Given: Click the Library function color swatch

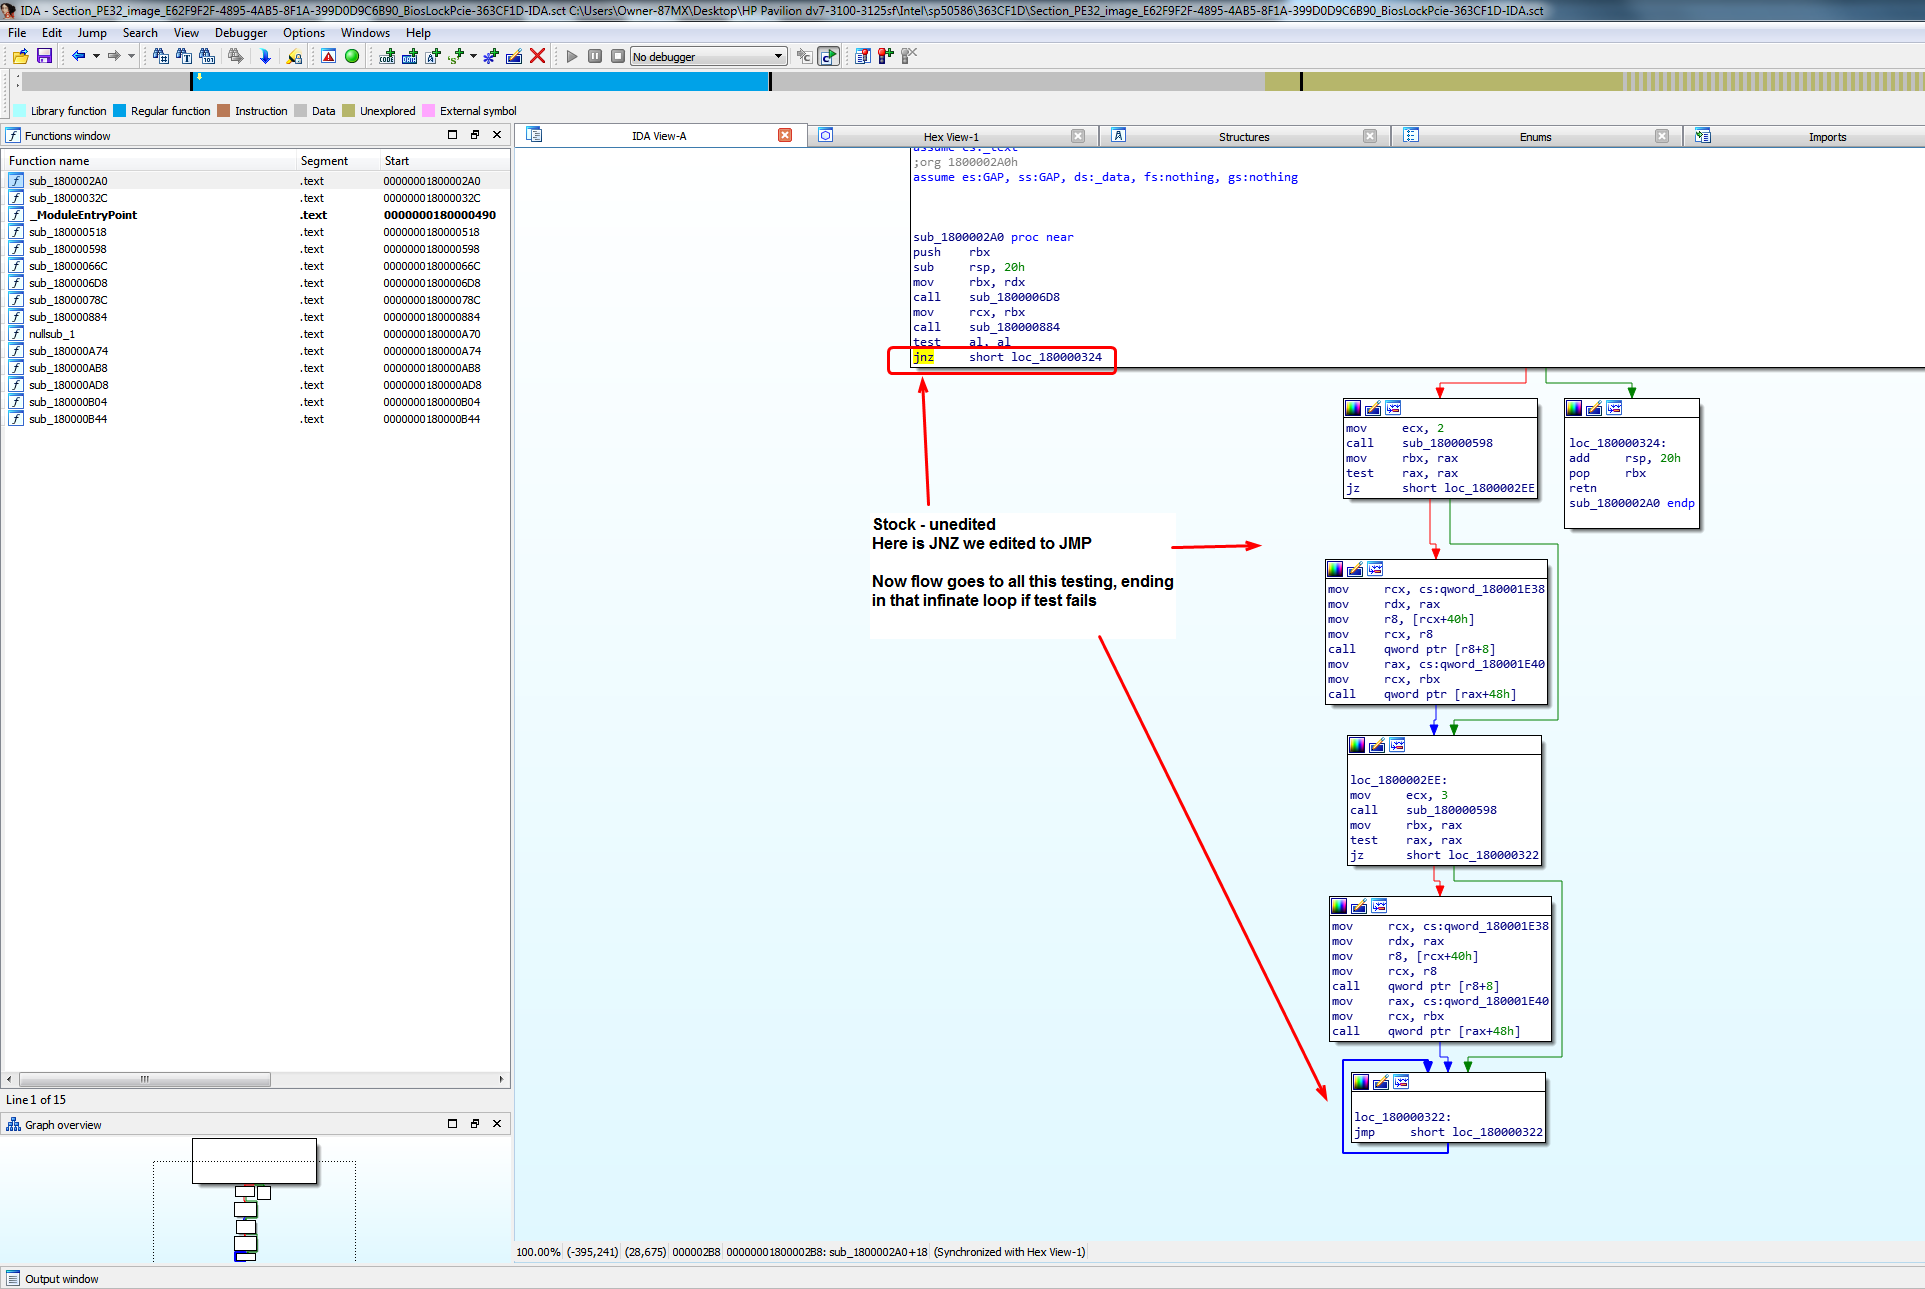Looking at the screenshot, I should (x=20, y=111).
